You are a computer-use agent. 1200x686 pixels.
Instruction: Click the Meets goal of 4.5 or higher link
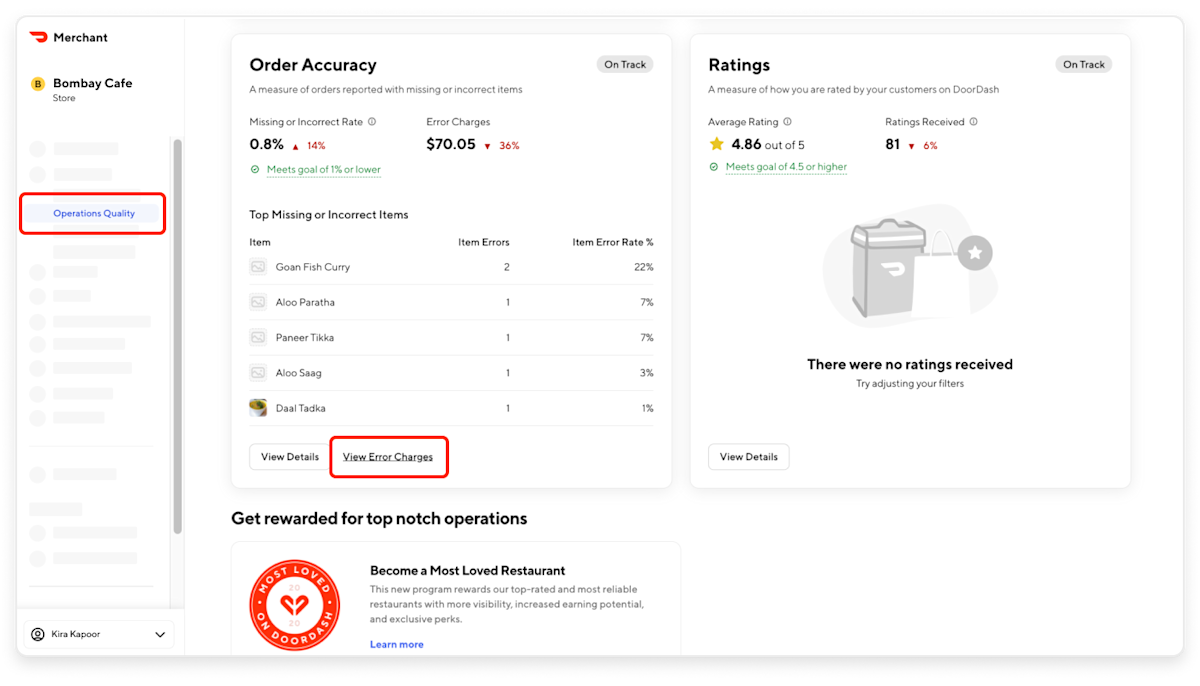point(786,167)
